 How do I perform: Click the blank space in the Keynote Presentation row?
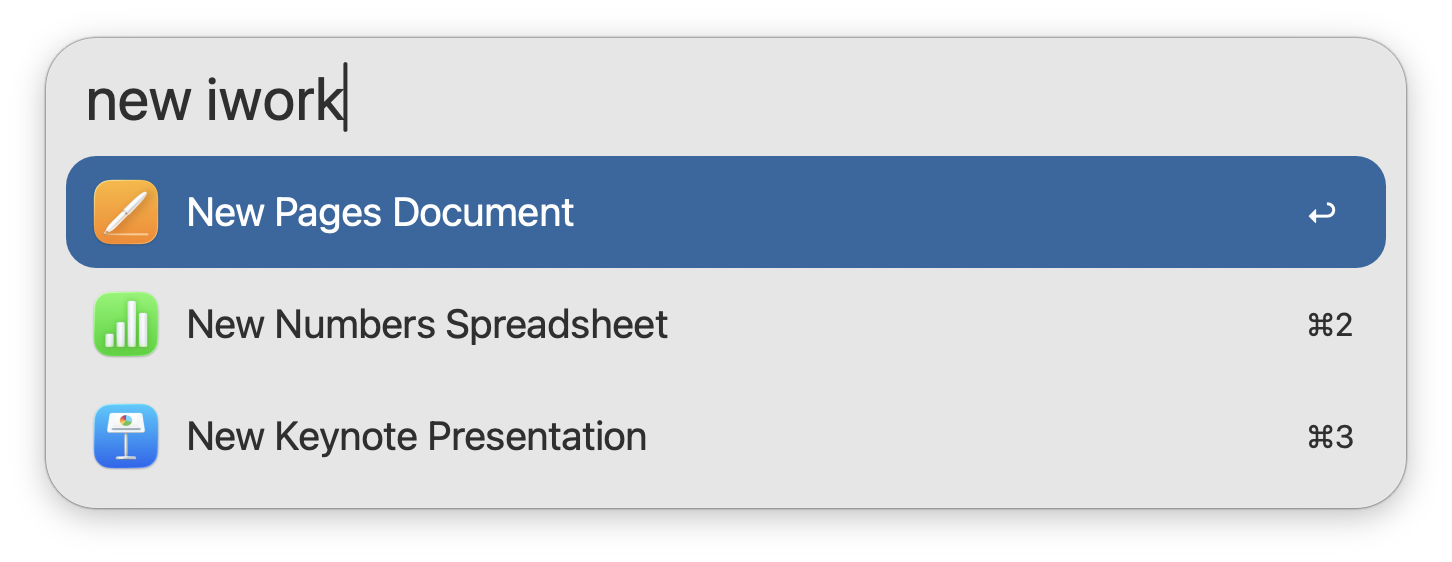pyautogui.click(x=970, y=436)
